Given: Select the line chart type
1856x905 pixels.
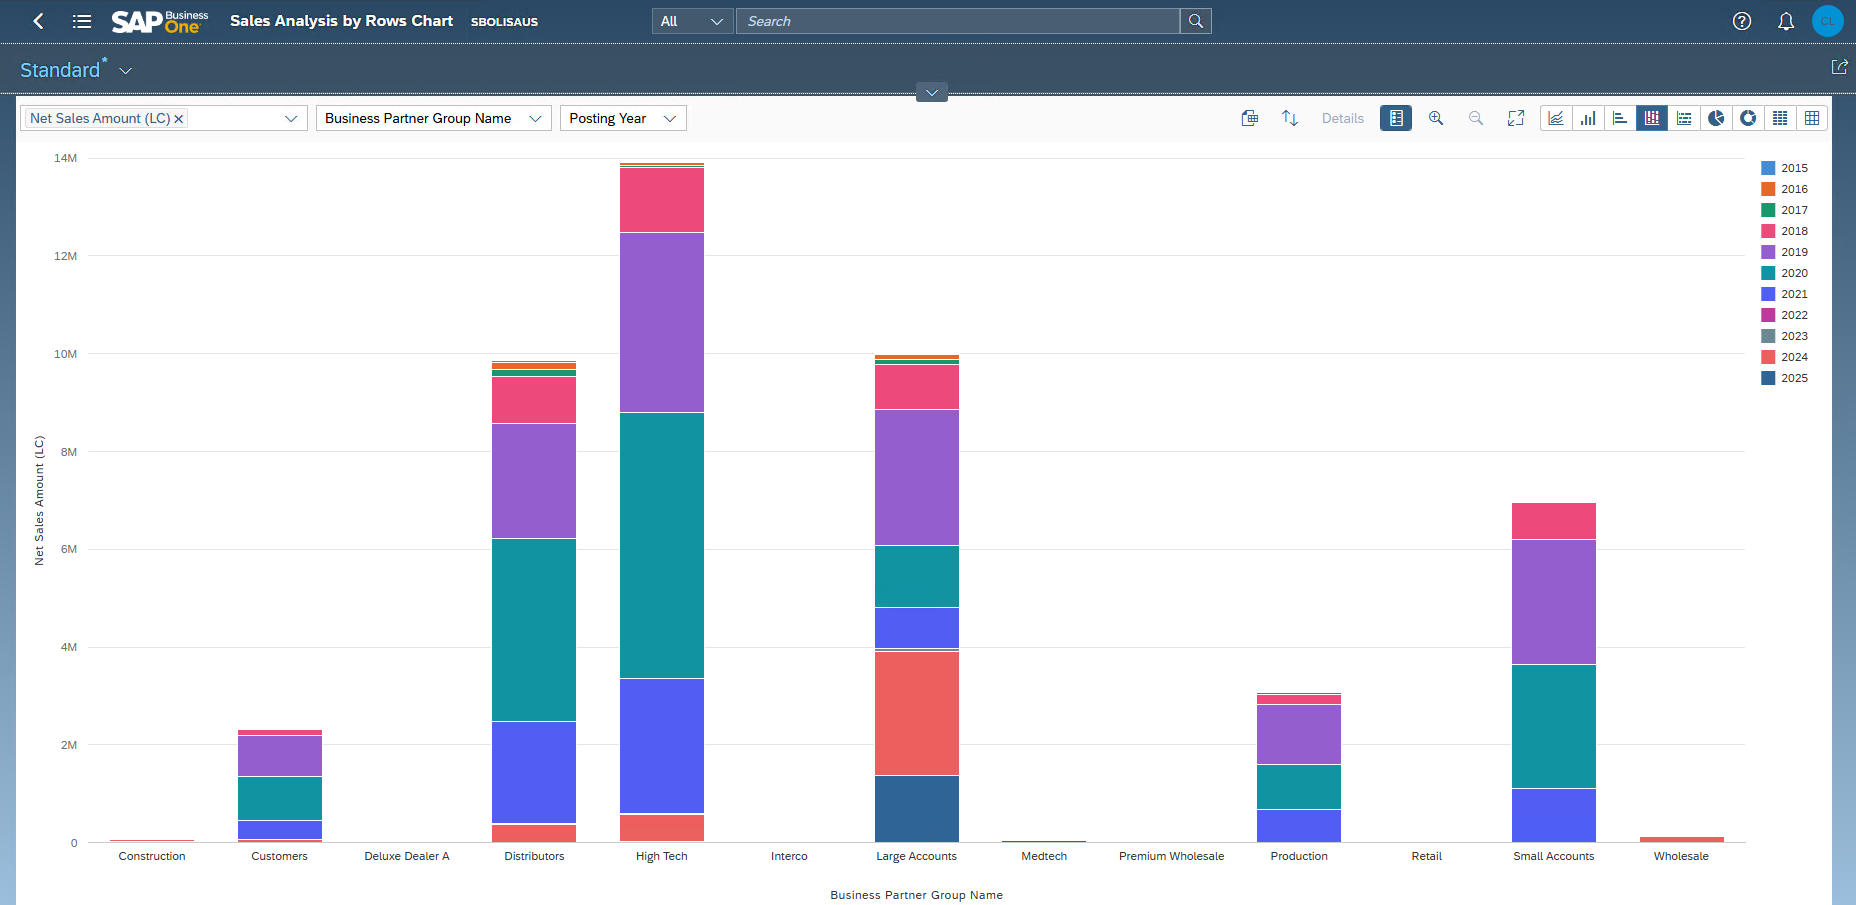Looking at the screenshot, I should point(1556,118).
